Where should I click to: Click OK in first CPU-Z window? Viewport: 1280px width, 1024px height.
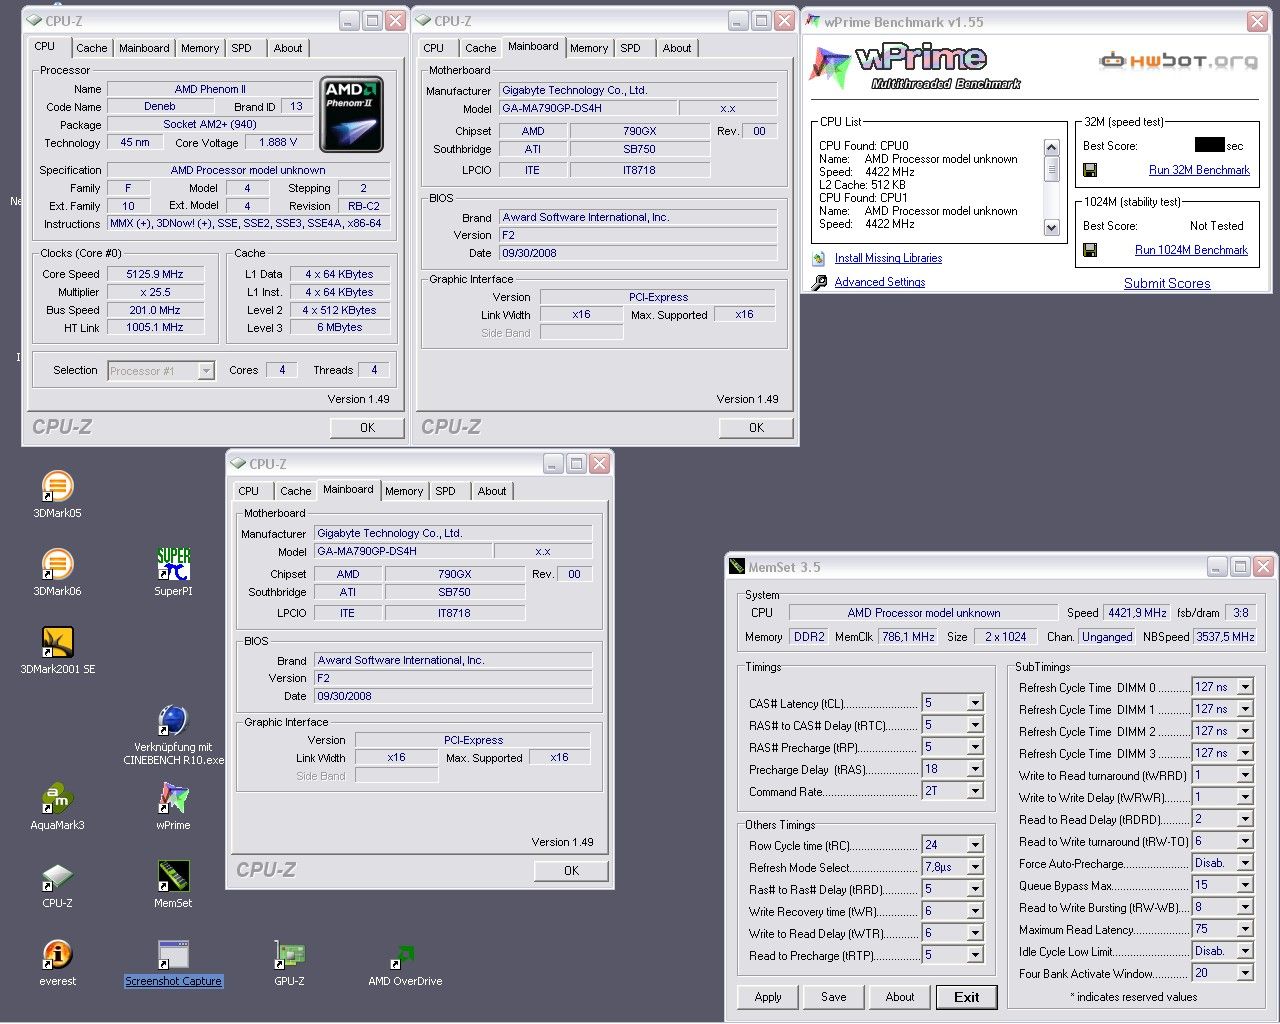(x=367, y=428)
